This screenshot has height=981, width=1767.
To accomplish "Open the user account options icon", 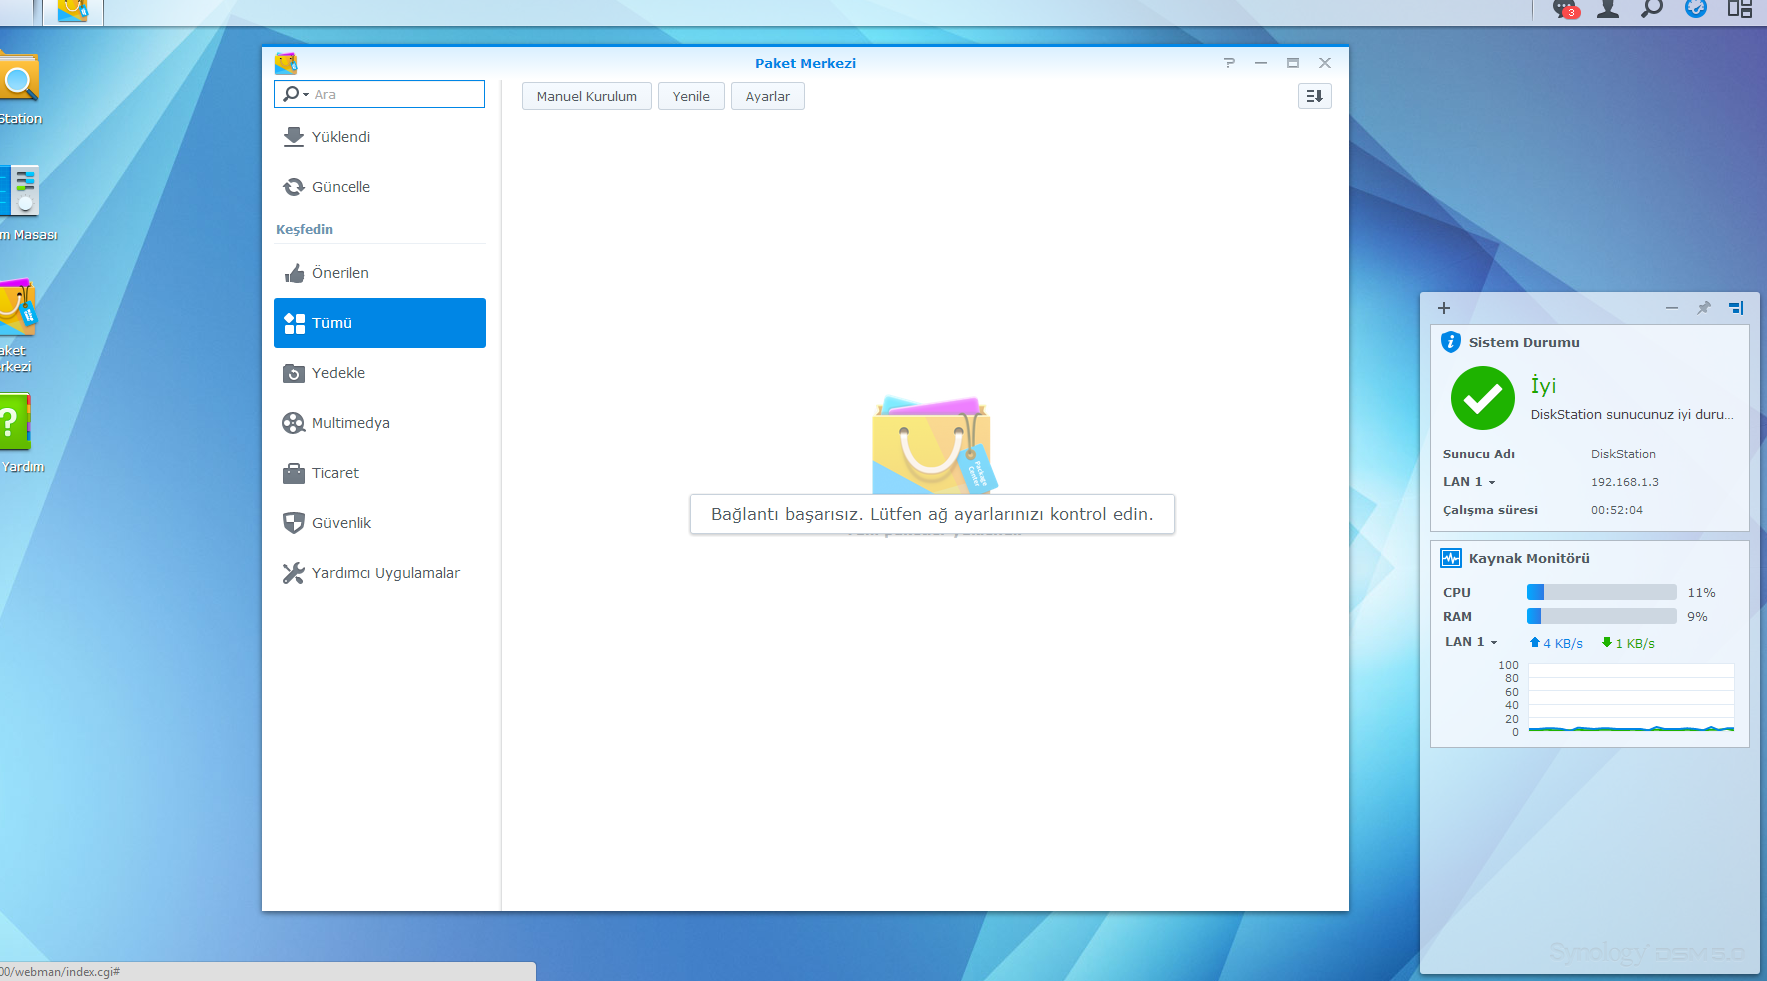I will (1608, 10).
